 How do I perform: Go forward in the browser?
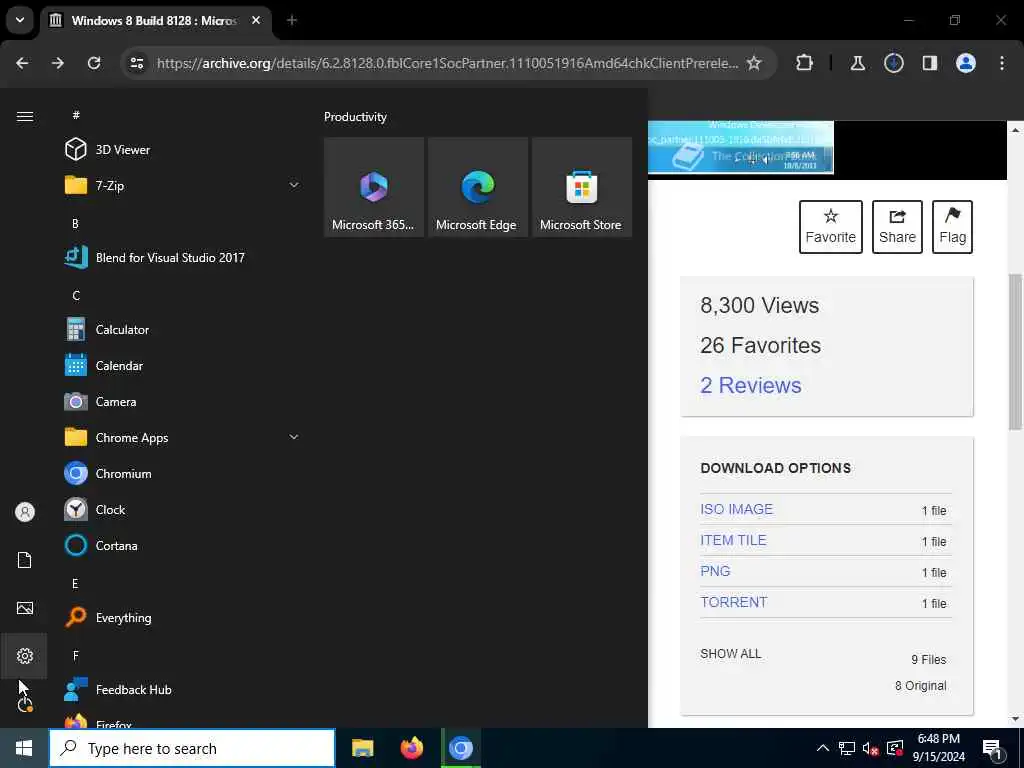pyautogui.click(x=58, y=63)
